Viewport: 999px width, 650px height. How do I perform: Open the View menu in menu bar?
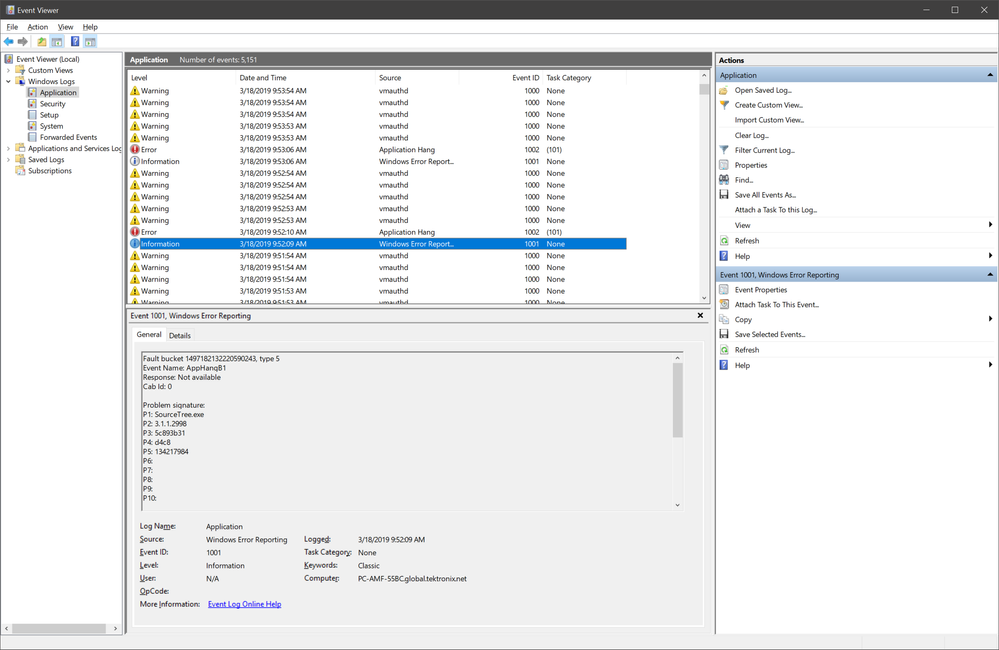(66, 27)
